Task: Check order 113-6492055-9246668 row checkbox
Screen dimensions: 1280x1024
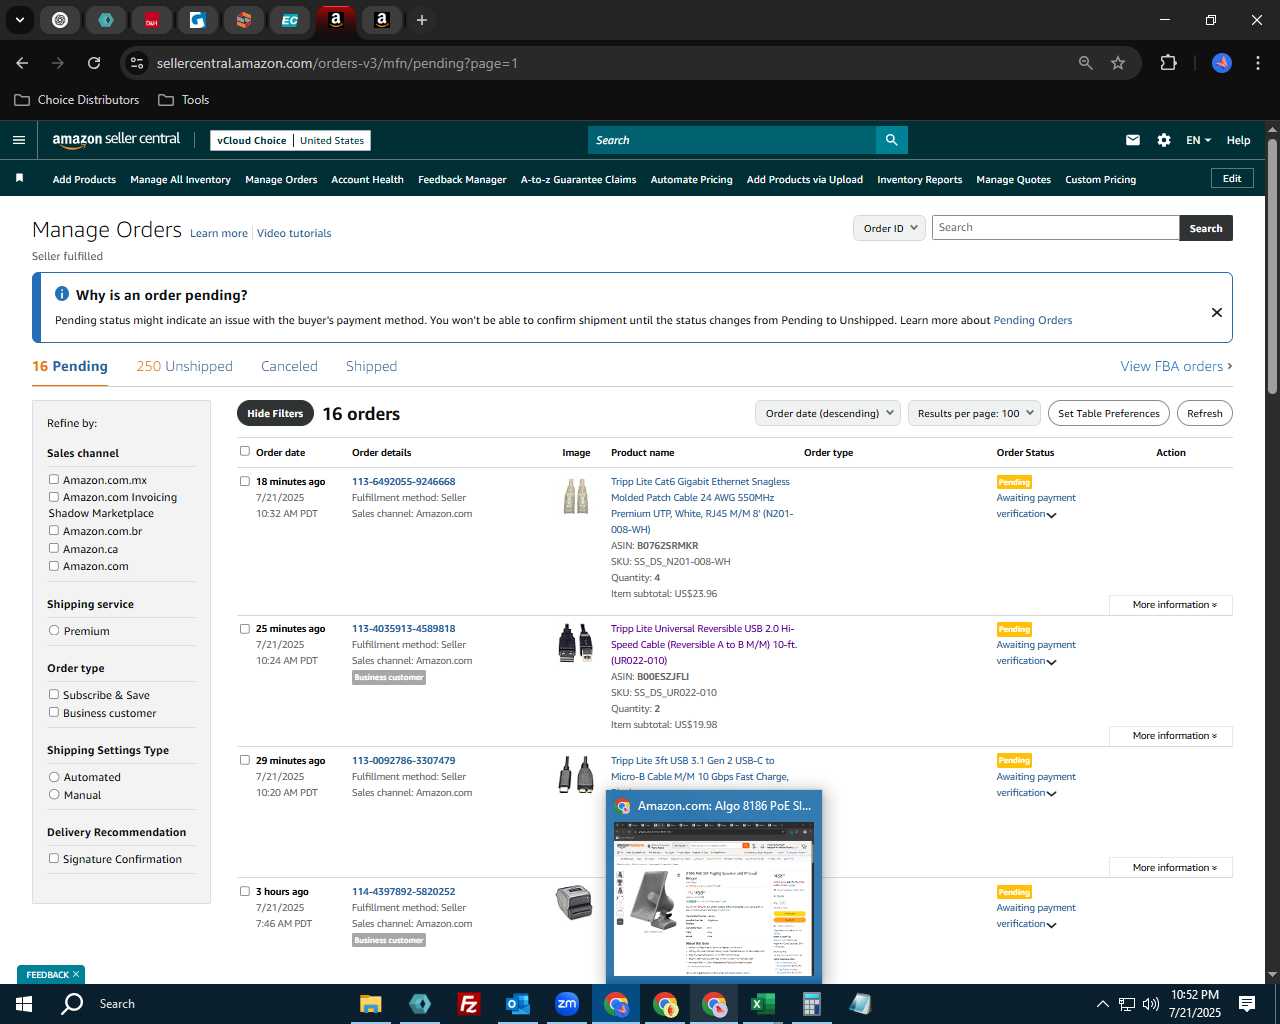Action: coord(245,481)
